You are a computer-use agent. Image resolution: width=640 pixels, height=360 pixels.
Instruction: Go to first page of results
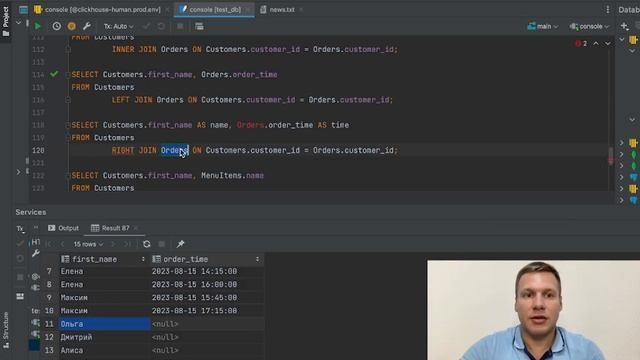tap(49, 244)
